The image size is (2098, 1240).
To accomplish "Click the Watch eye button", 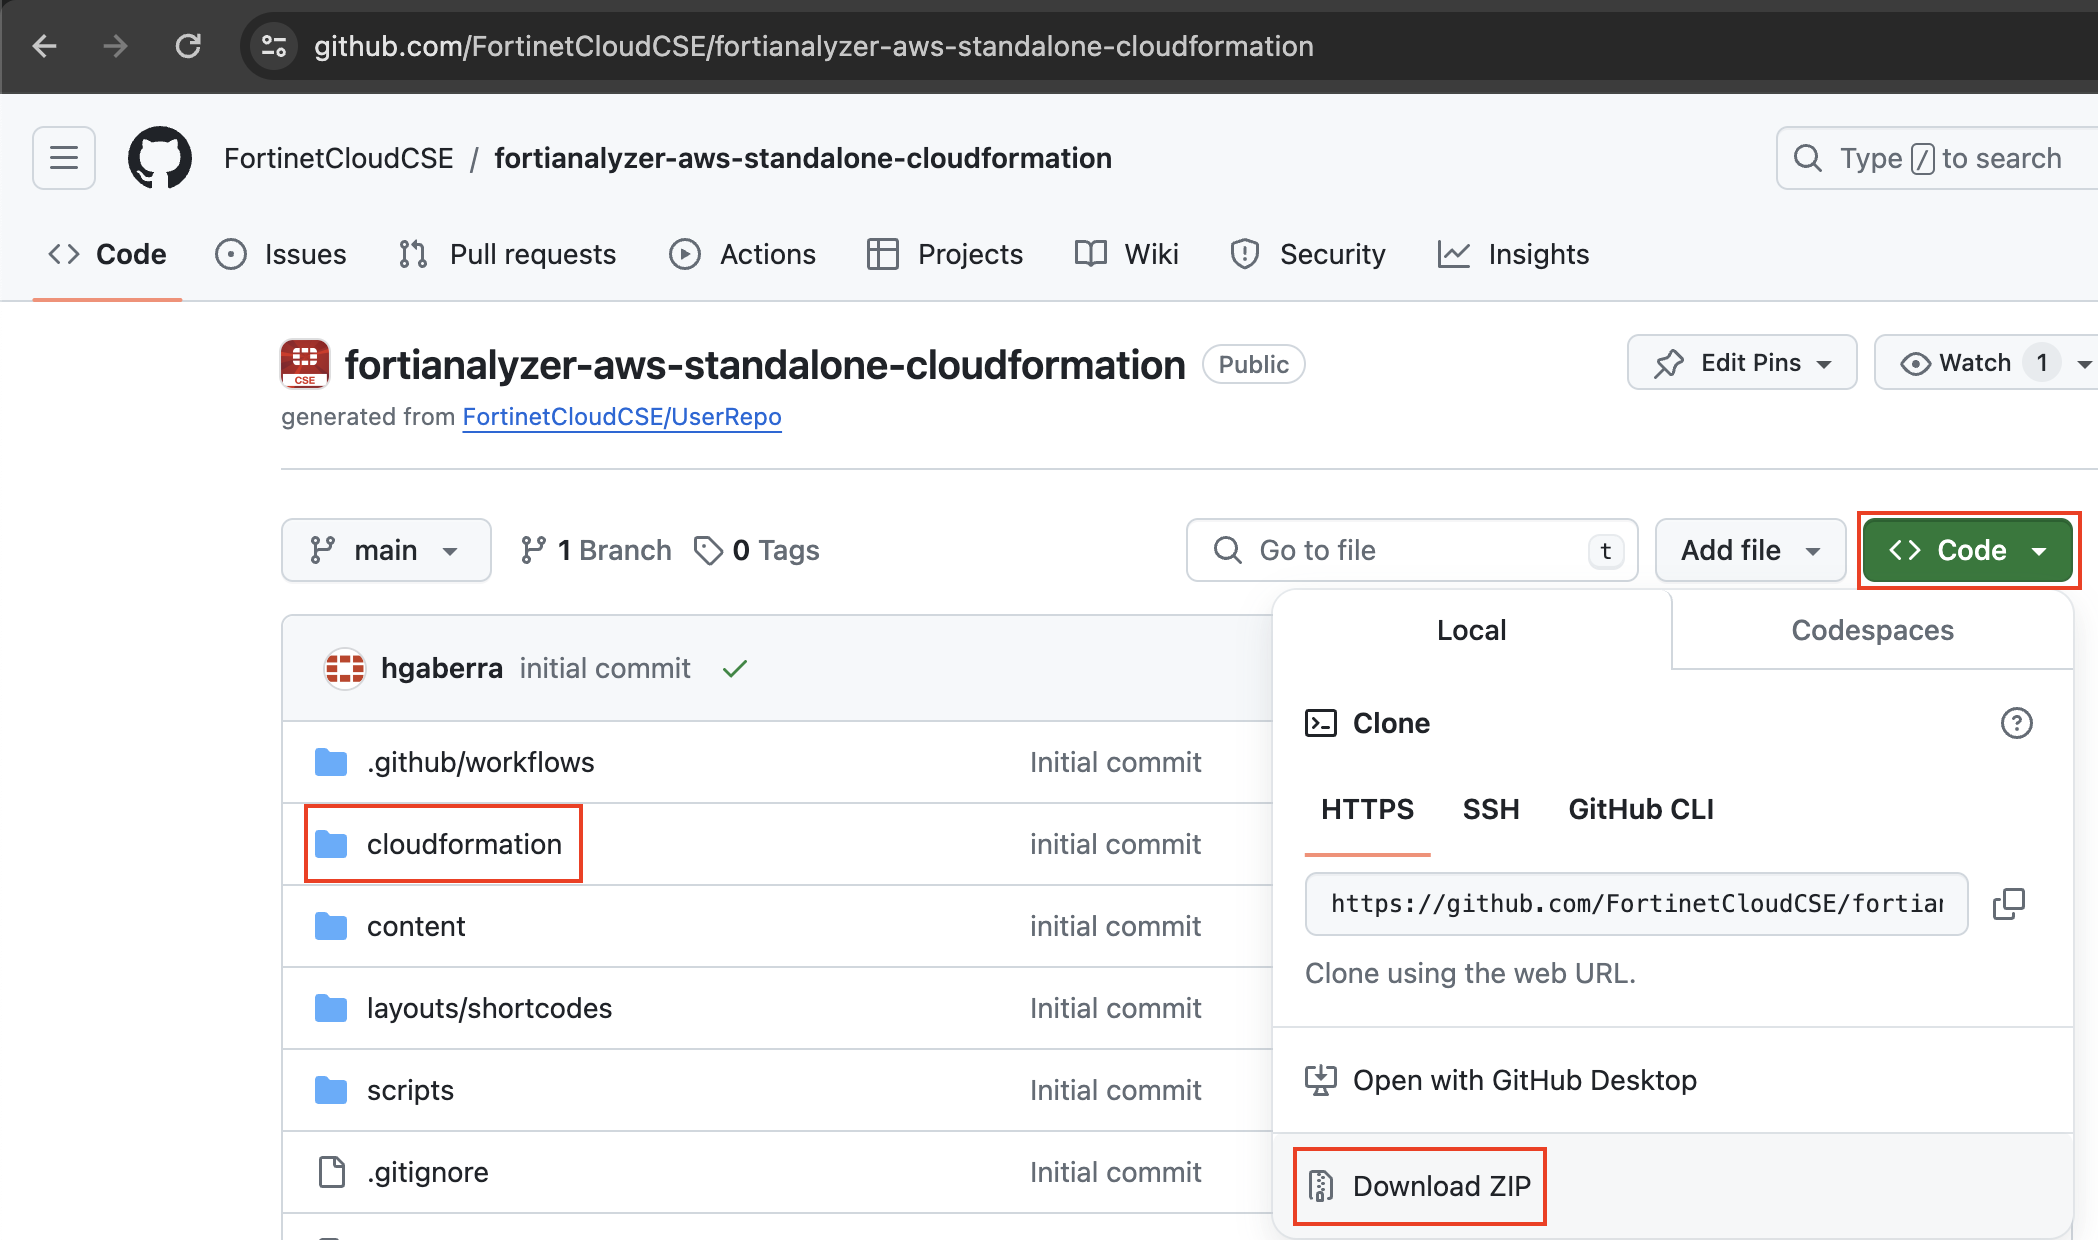I will 1958,363.
